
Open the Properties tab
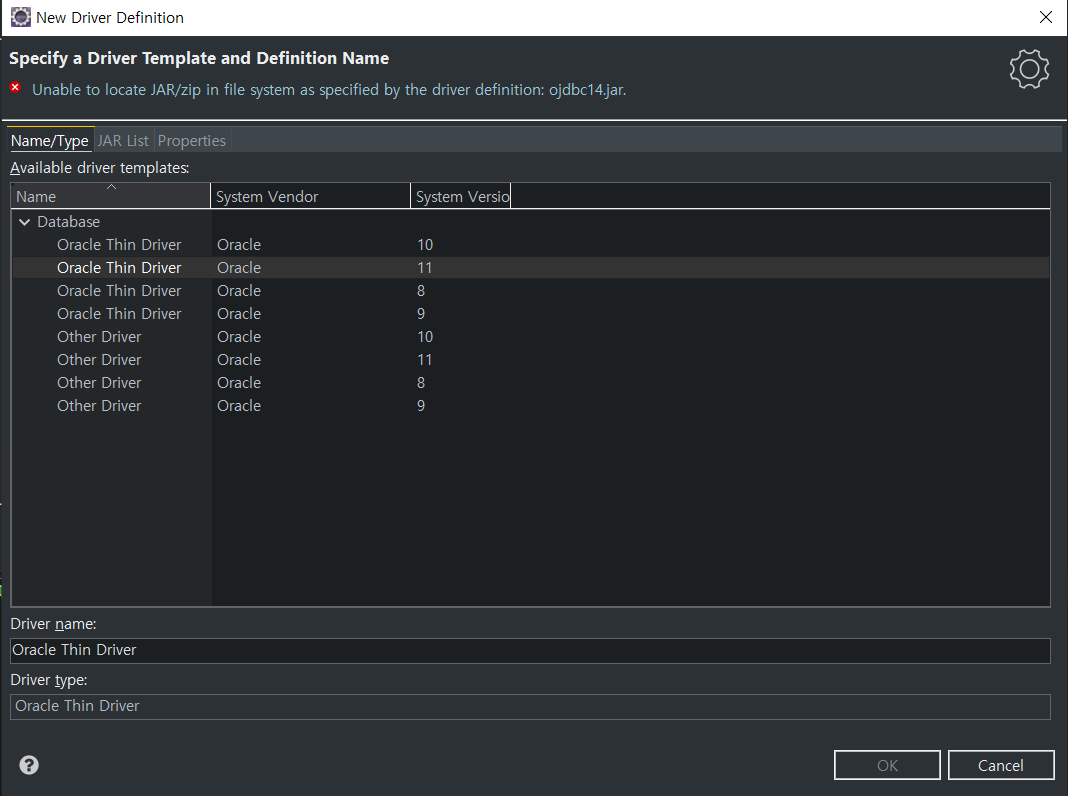pyautogui.click(x=191, y=140)
